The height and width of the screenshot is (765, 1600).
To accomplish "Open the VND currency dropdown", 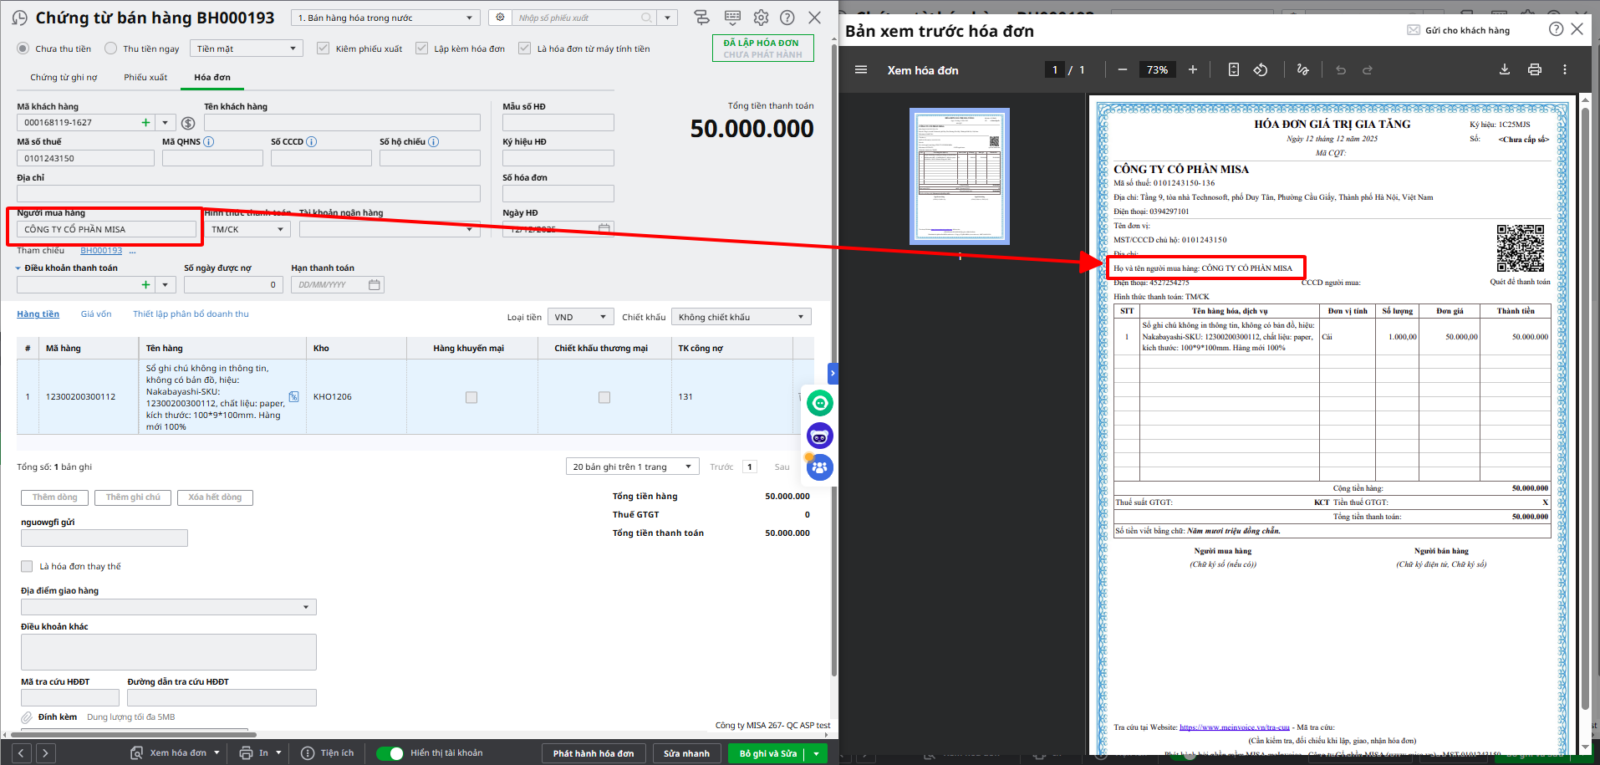I will coord(579,317).
